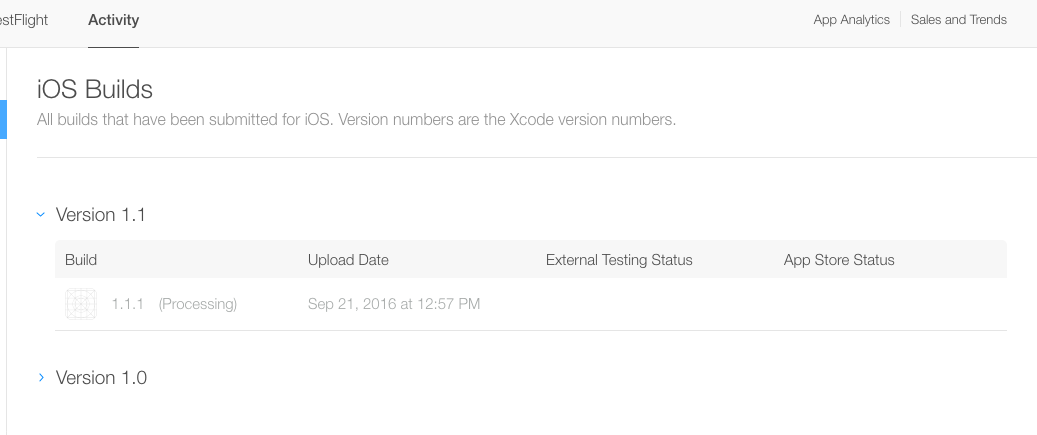Viewport: 1037px width, 435px height.
Task: Click the Sep 21, 2016 upload date
Action: pos(394,304)
